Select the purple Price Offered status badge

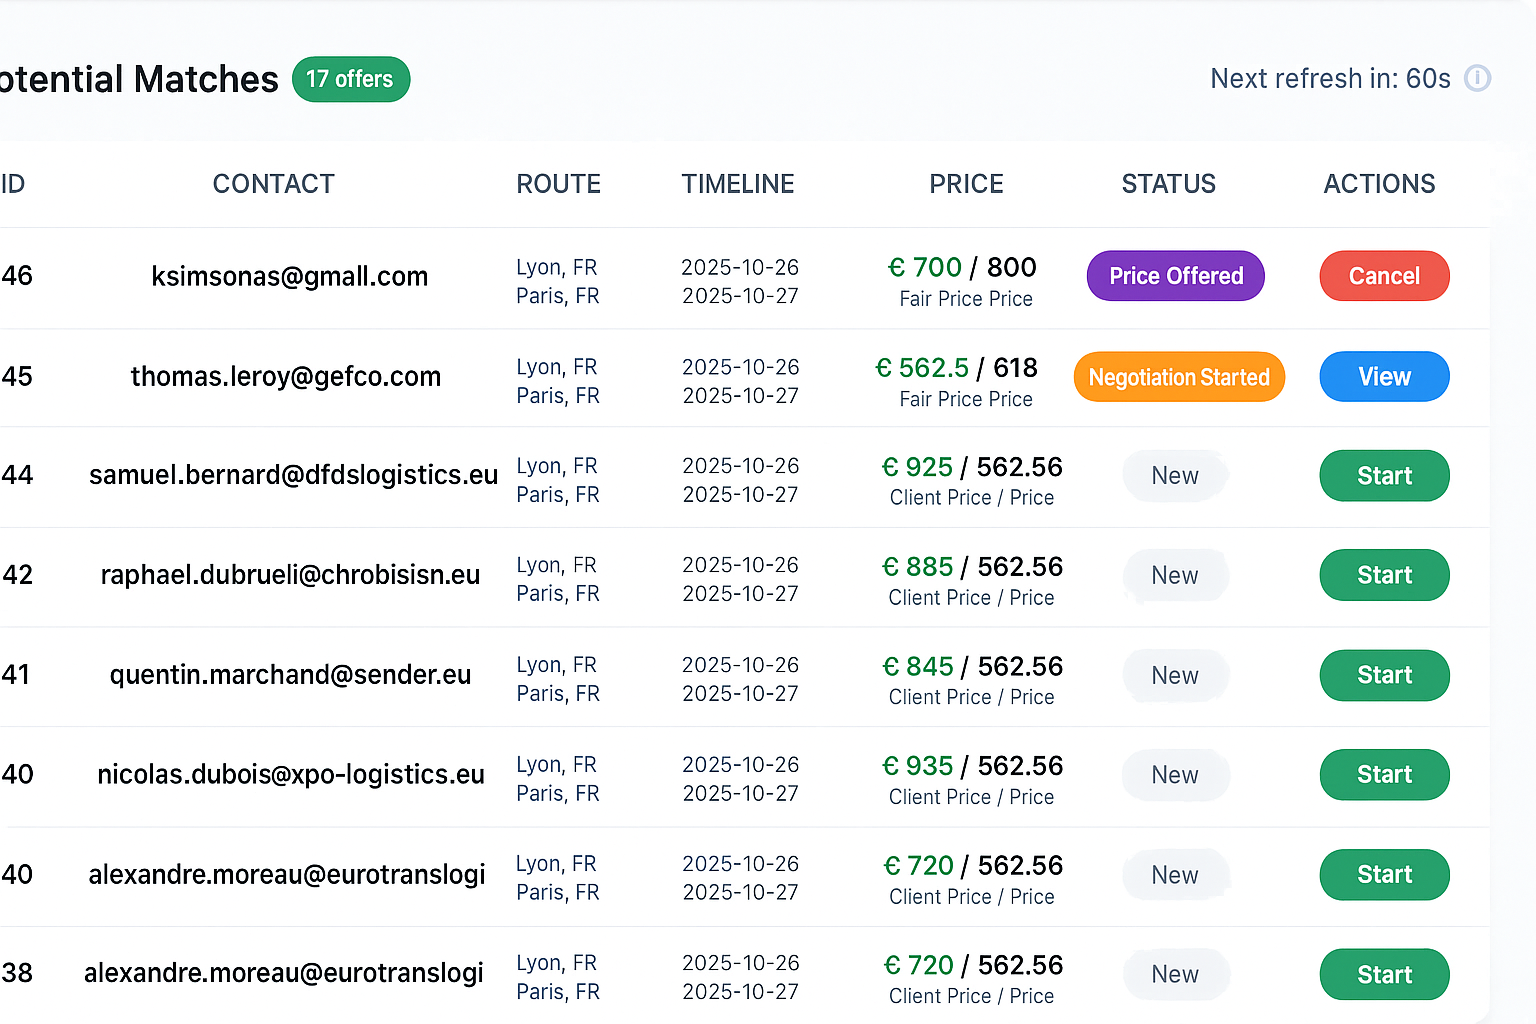tap(1175, 276)
